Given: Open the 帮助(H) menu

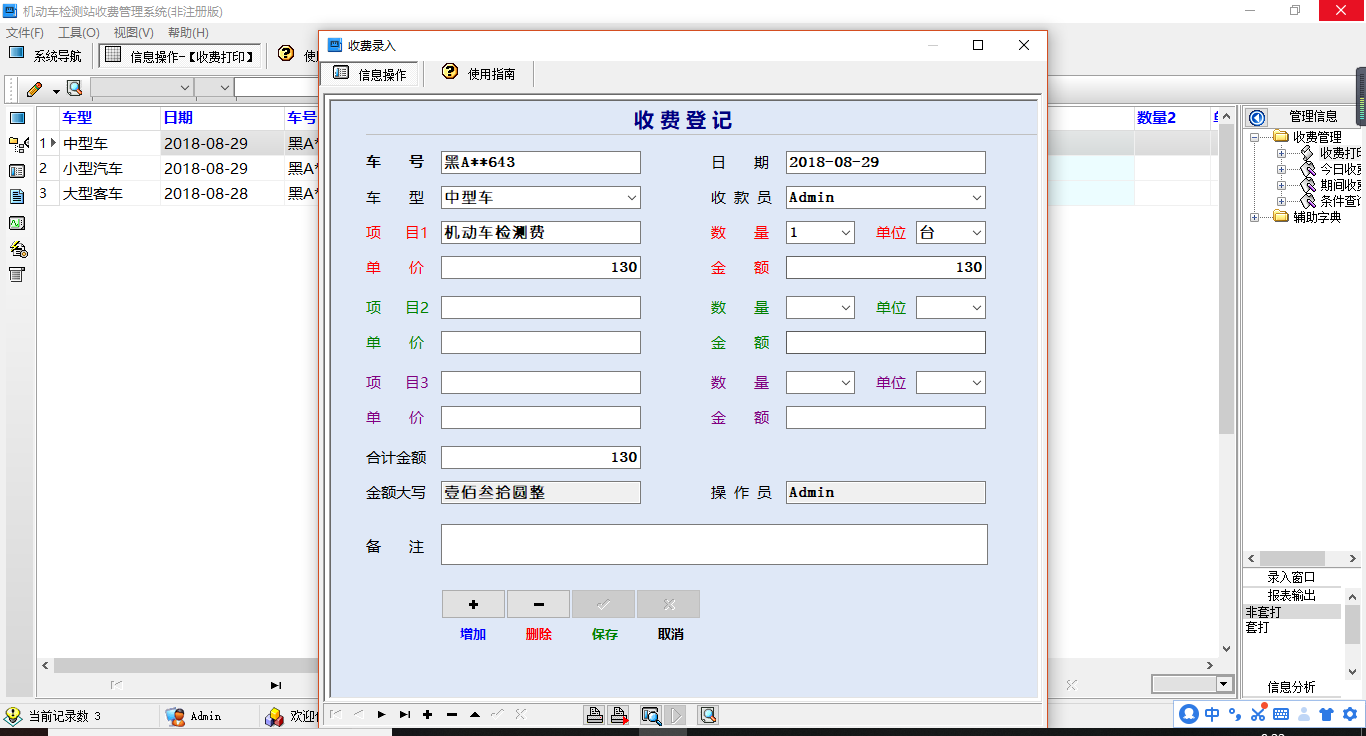Looking at the screenshot, I should click(188, 33).
